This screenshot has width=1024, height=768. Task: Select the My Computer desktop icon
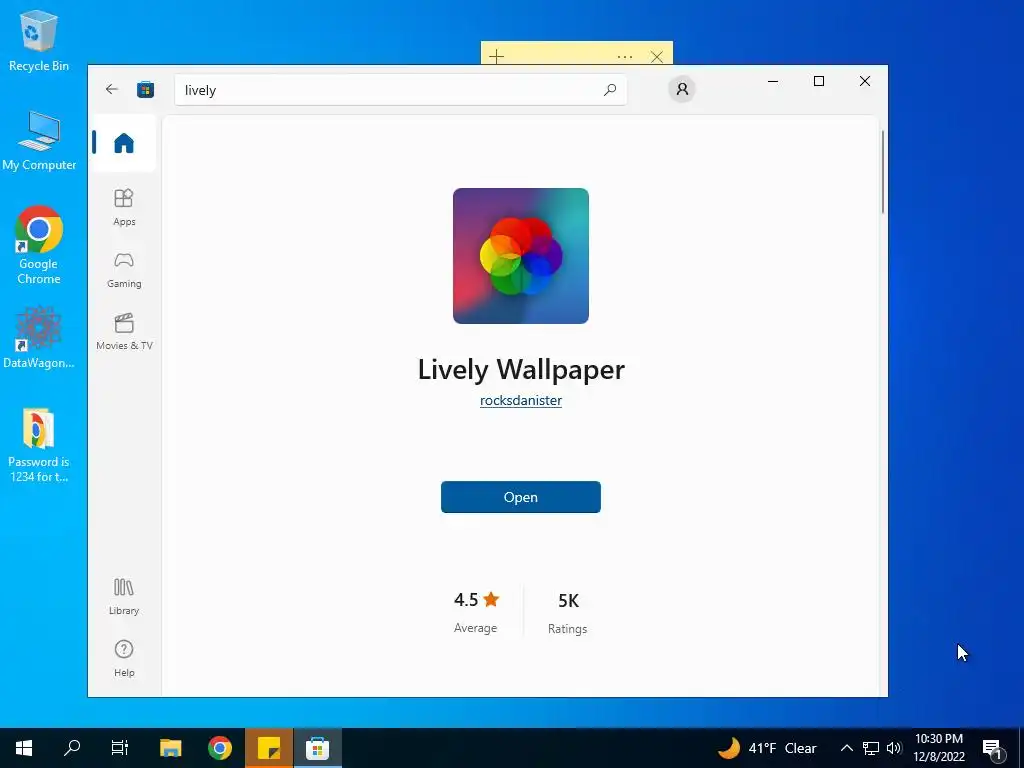click(x=39, y=140)
